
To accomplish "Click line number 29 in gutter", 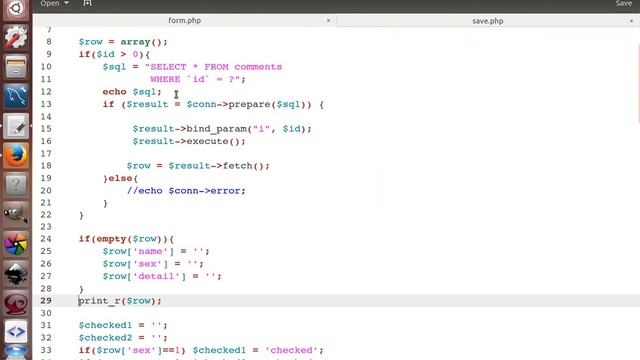I will 46,301.
